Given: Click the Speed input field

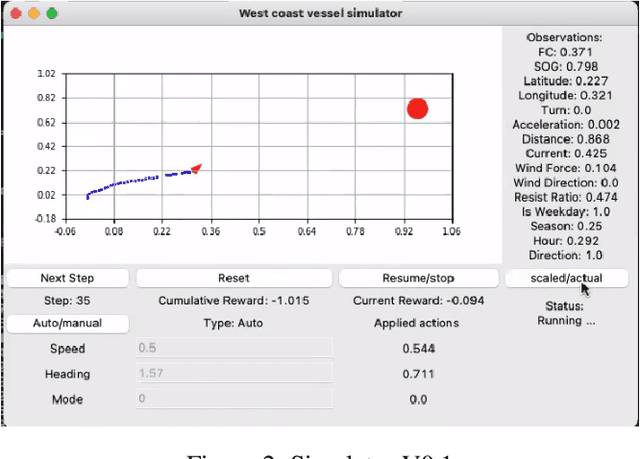Looking at the screenshot, I should (233, 349).
